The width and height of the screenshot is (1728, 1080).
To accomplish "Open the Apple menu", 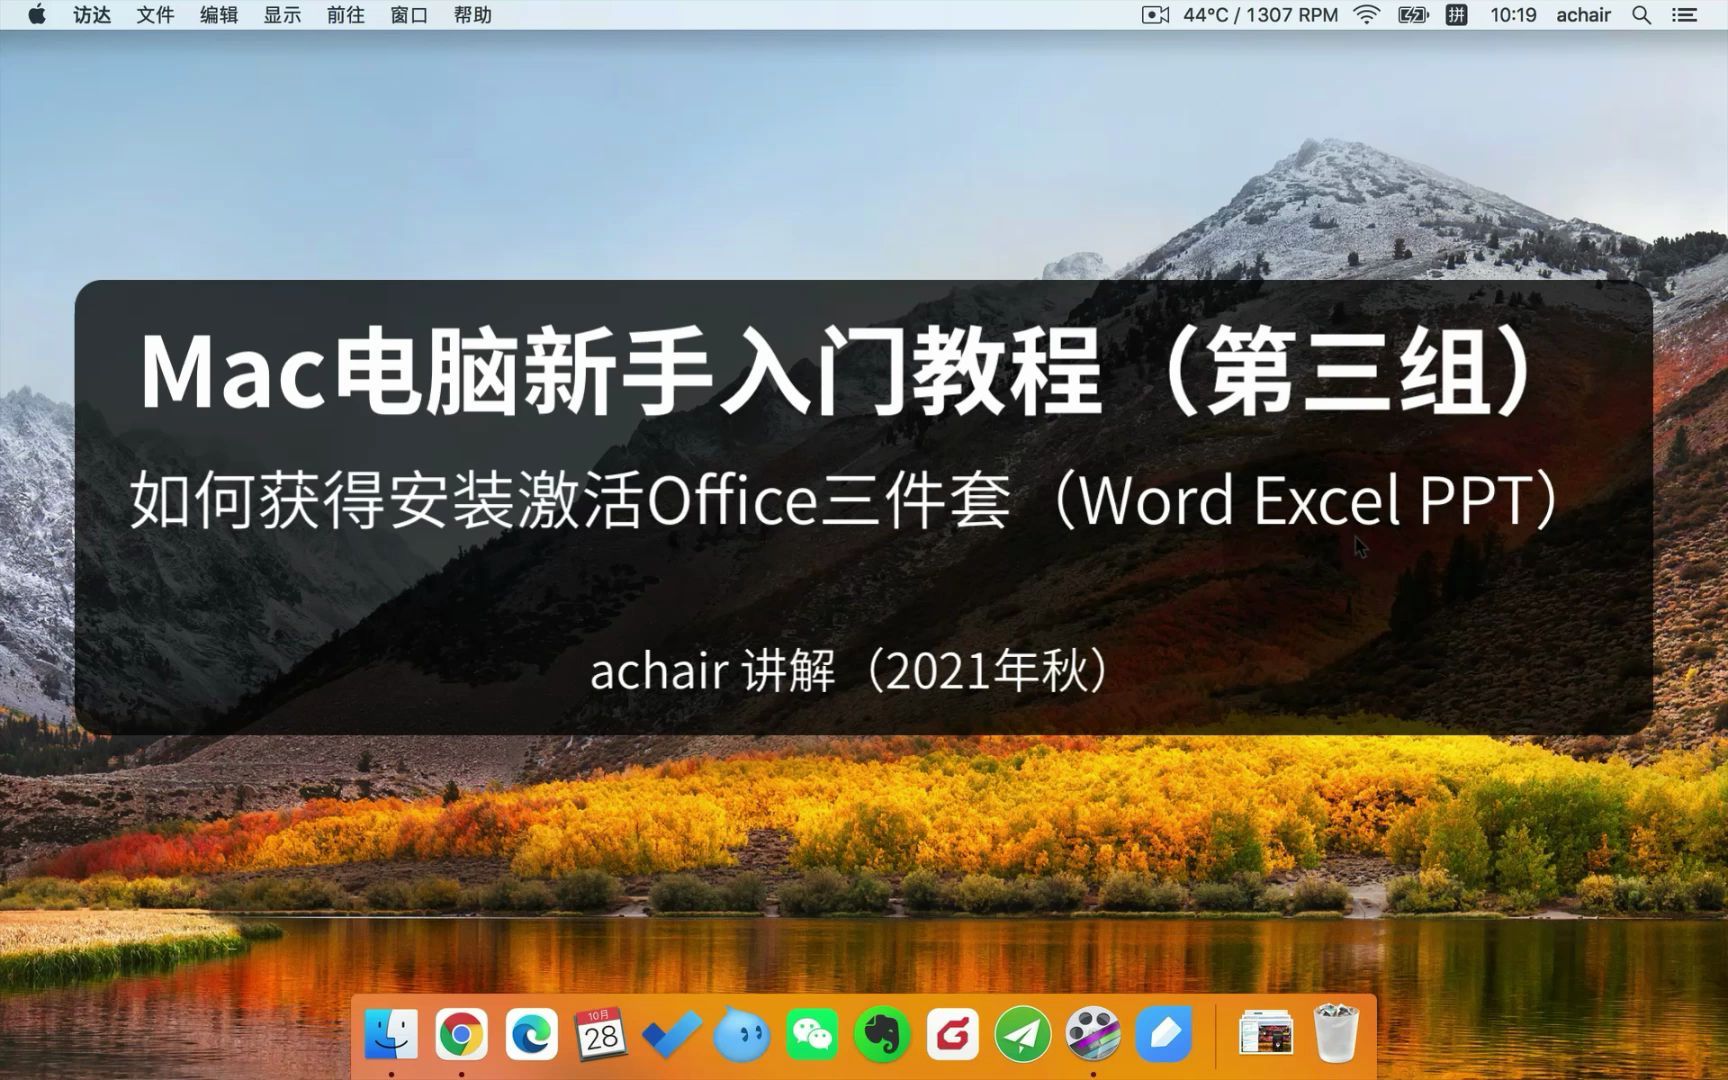I will [37, 15].
